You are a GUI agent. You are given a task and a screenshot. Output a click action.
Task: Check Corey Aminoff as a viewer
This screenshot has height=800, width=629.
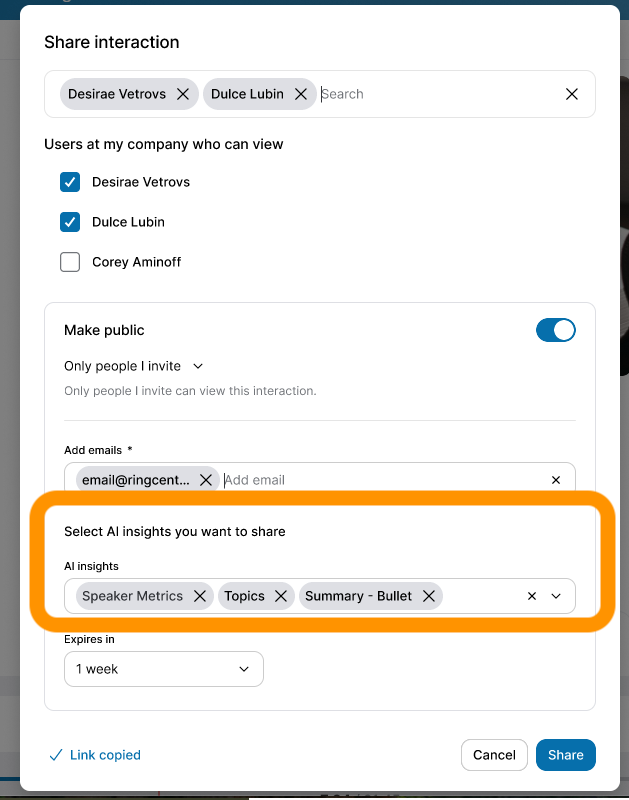pyautogui.click(x=70, y=261)
